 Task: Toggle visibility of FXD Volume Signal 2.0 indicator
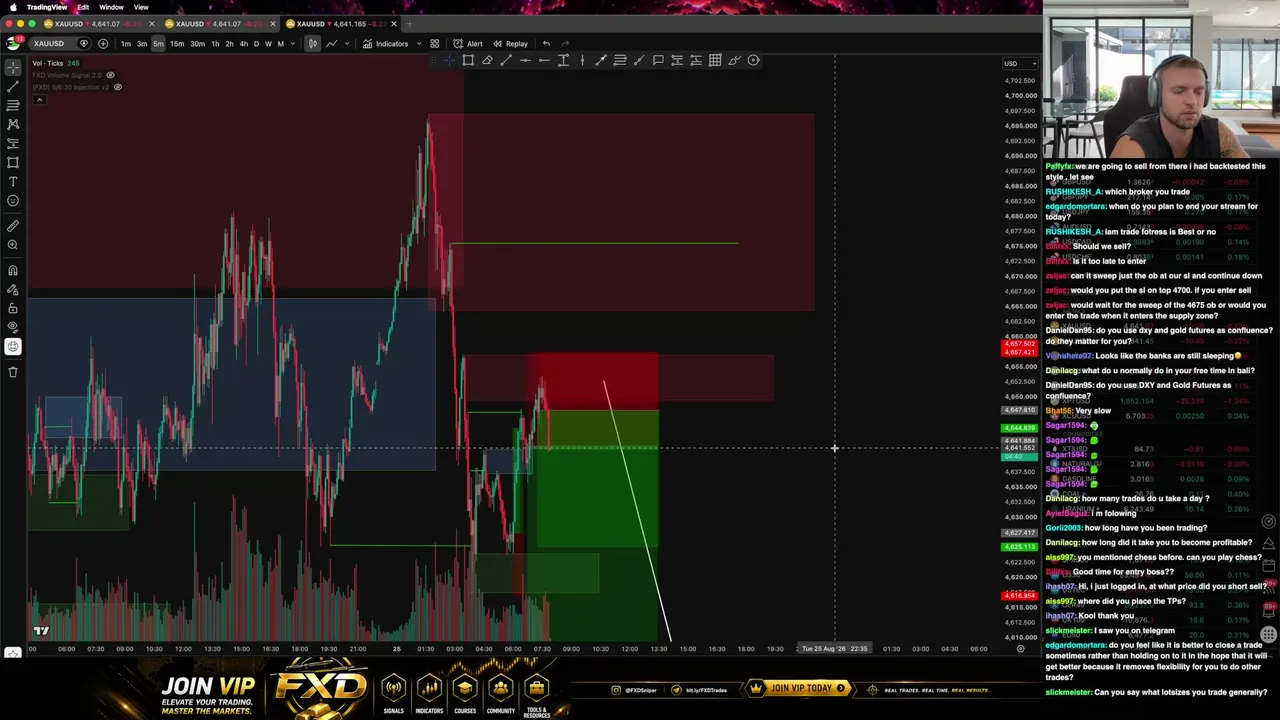tap(110, 75)
